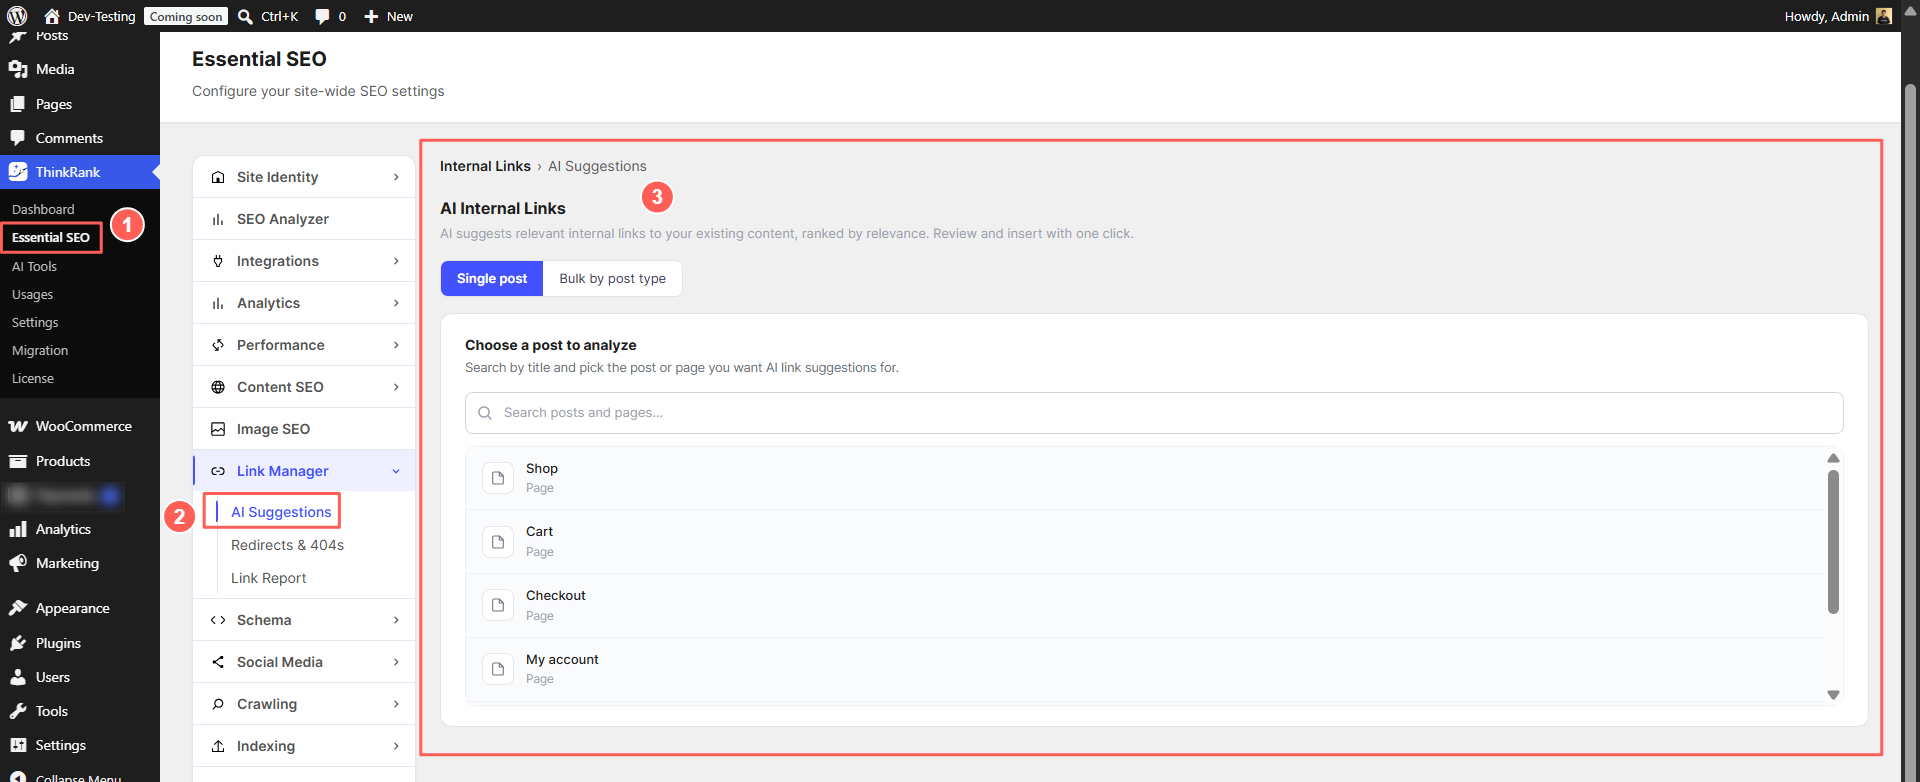Click the ThinkRank logo icon
This screenshot has height=782, width=1920.
(x=18, y=172)
